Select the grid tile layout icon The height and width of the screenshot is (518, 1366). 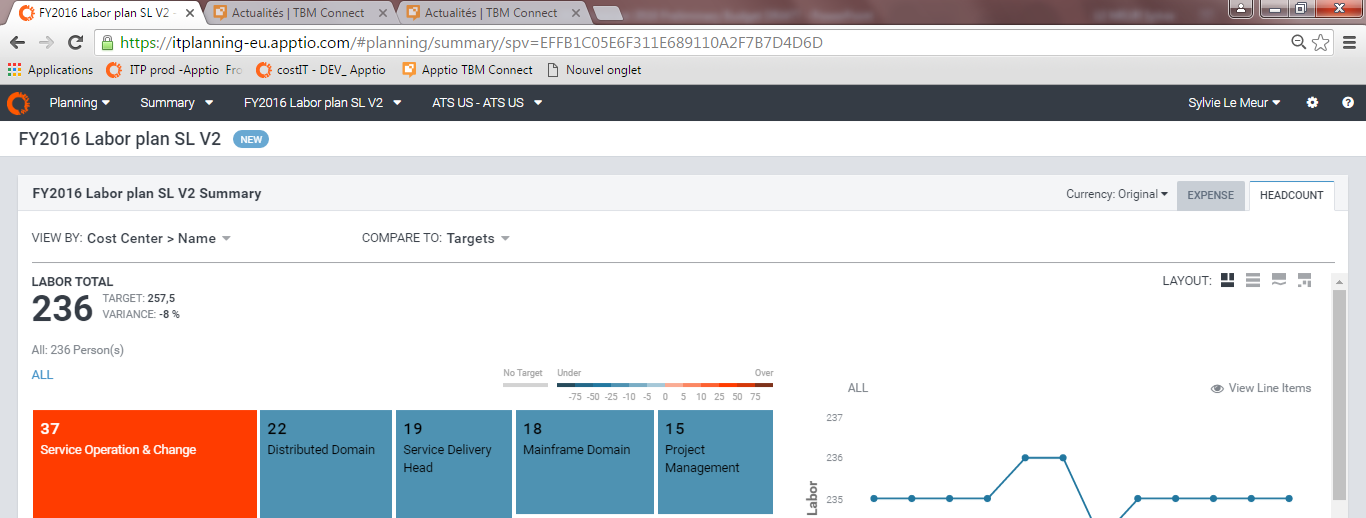point(1228,280)
